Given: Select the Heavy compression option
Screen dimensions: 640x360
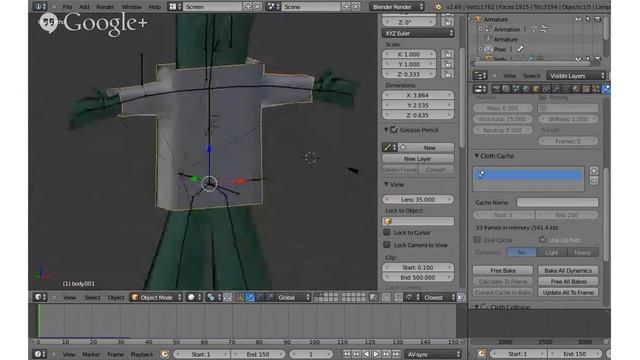Looking at the screenshot, I should [x=582, y=253].
